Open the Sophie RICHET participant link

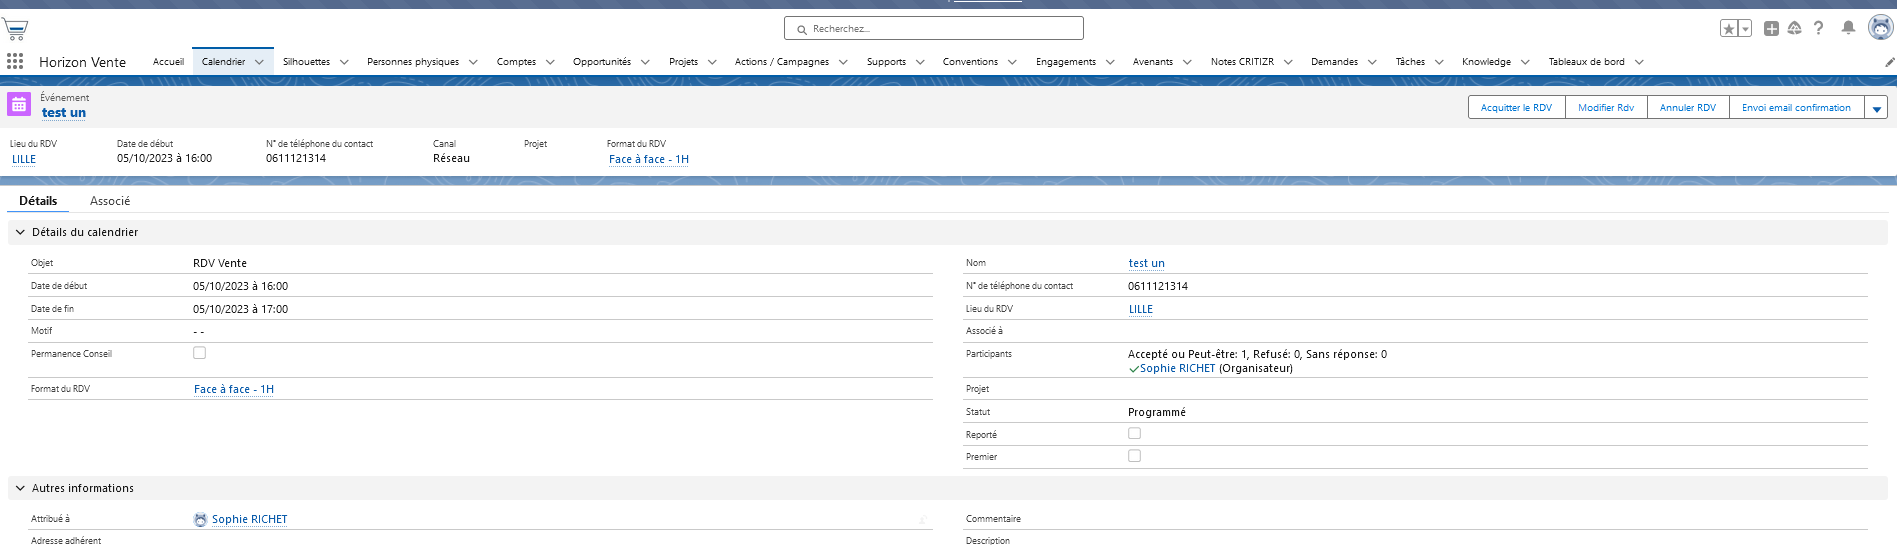pyautogui.click(x=1177, y=369)
